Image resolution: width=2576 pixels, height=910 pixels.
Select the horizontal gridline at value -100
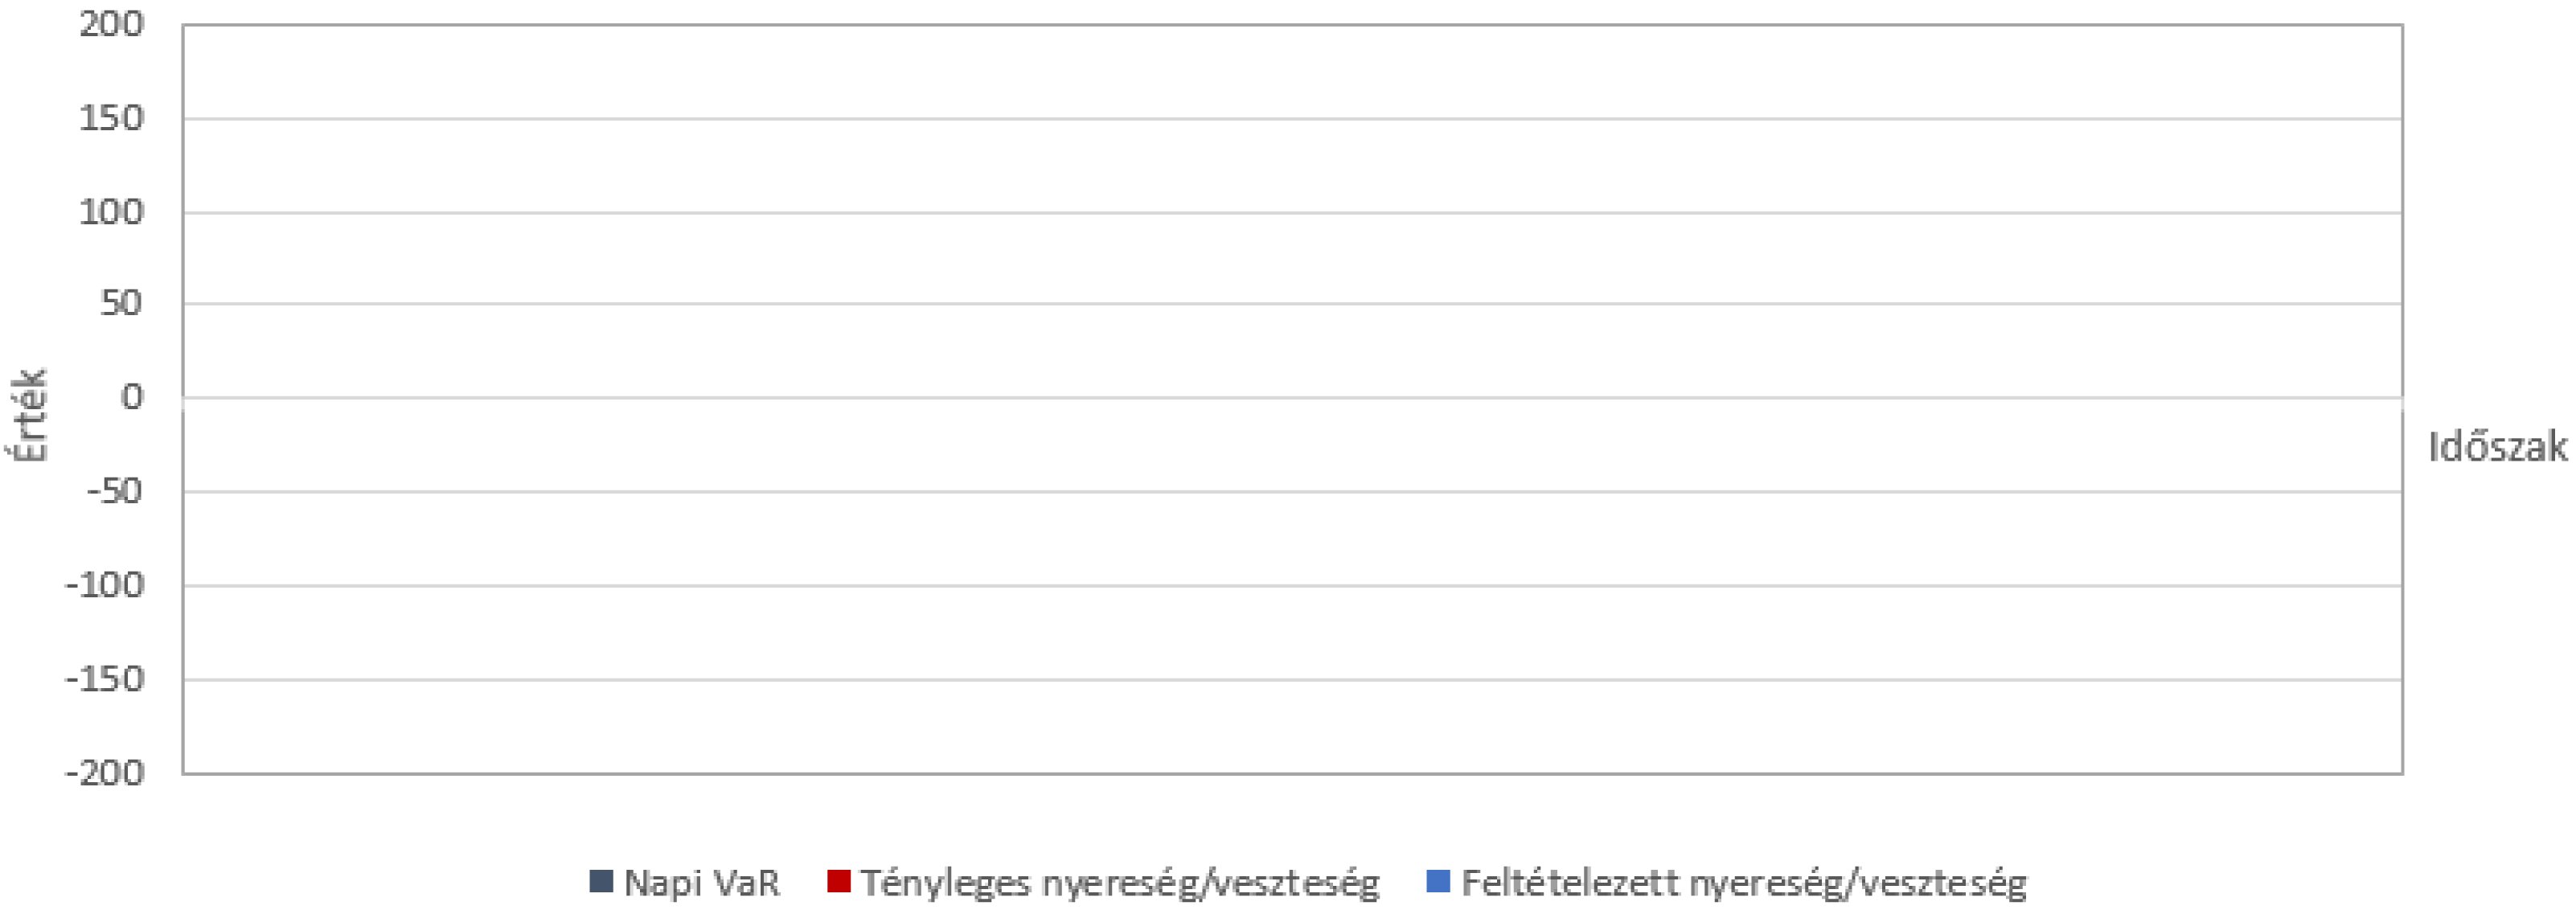pos(1290,586)
